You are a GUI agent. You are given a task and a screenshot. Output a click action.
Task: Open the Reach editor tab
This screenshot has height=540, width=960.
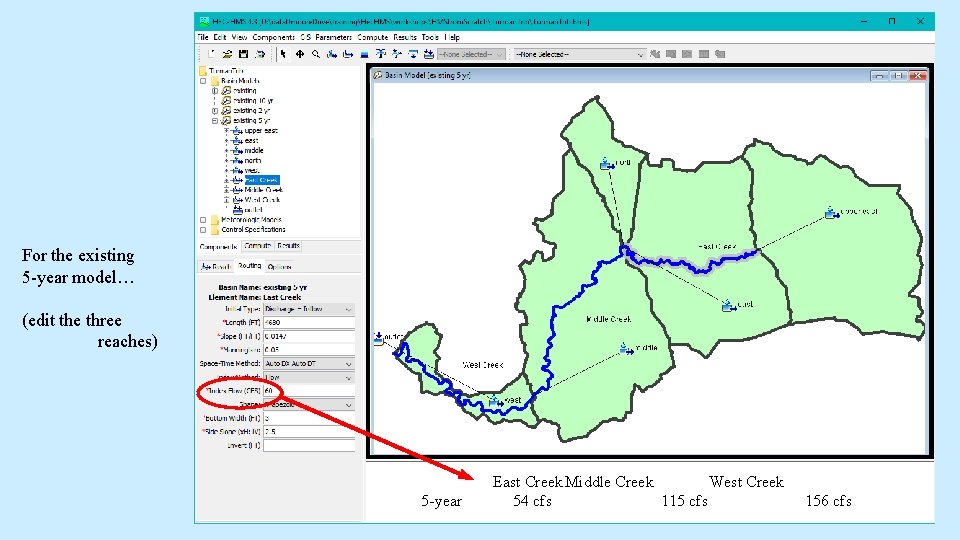coord(216,267)
